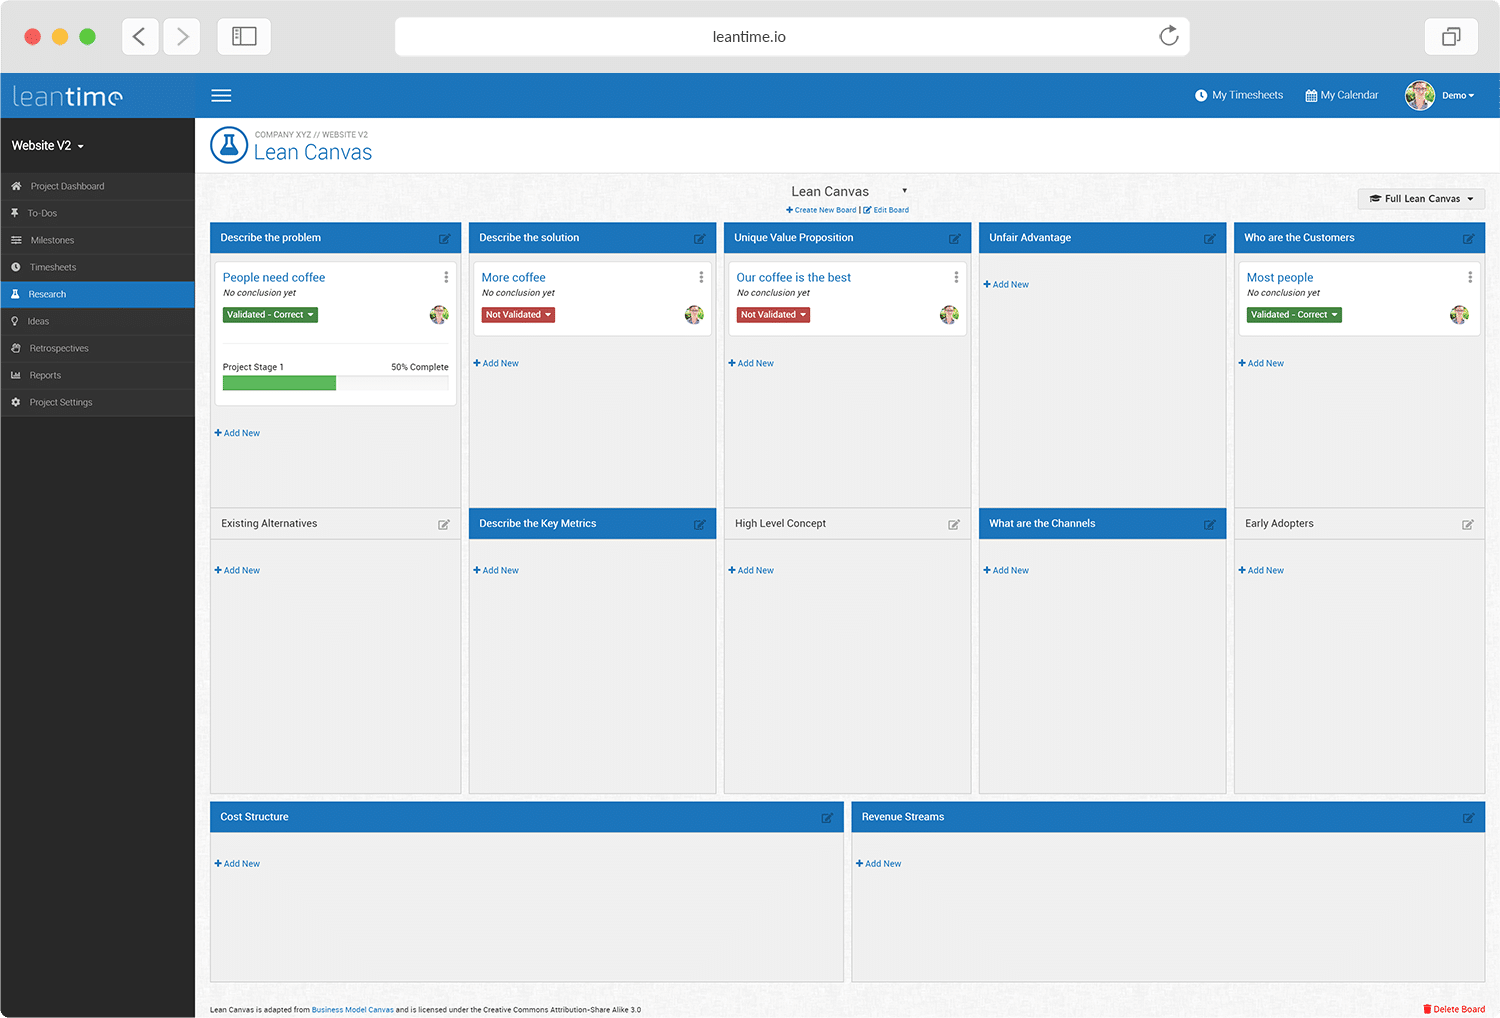Edit the Revenue Streams box
Image resolution: width=1500 pixels, height=1018 pixels.
(1468, 818)
